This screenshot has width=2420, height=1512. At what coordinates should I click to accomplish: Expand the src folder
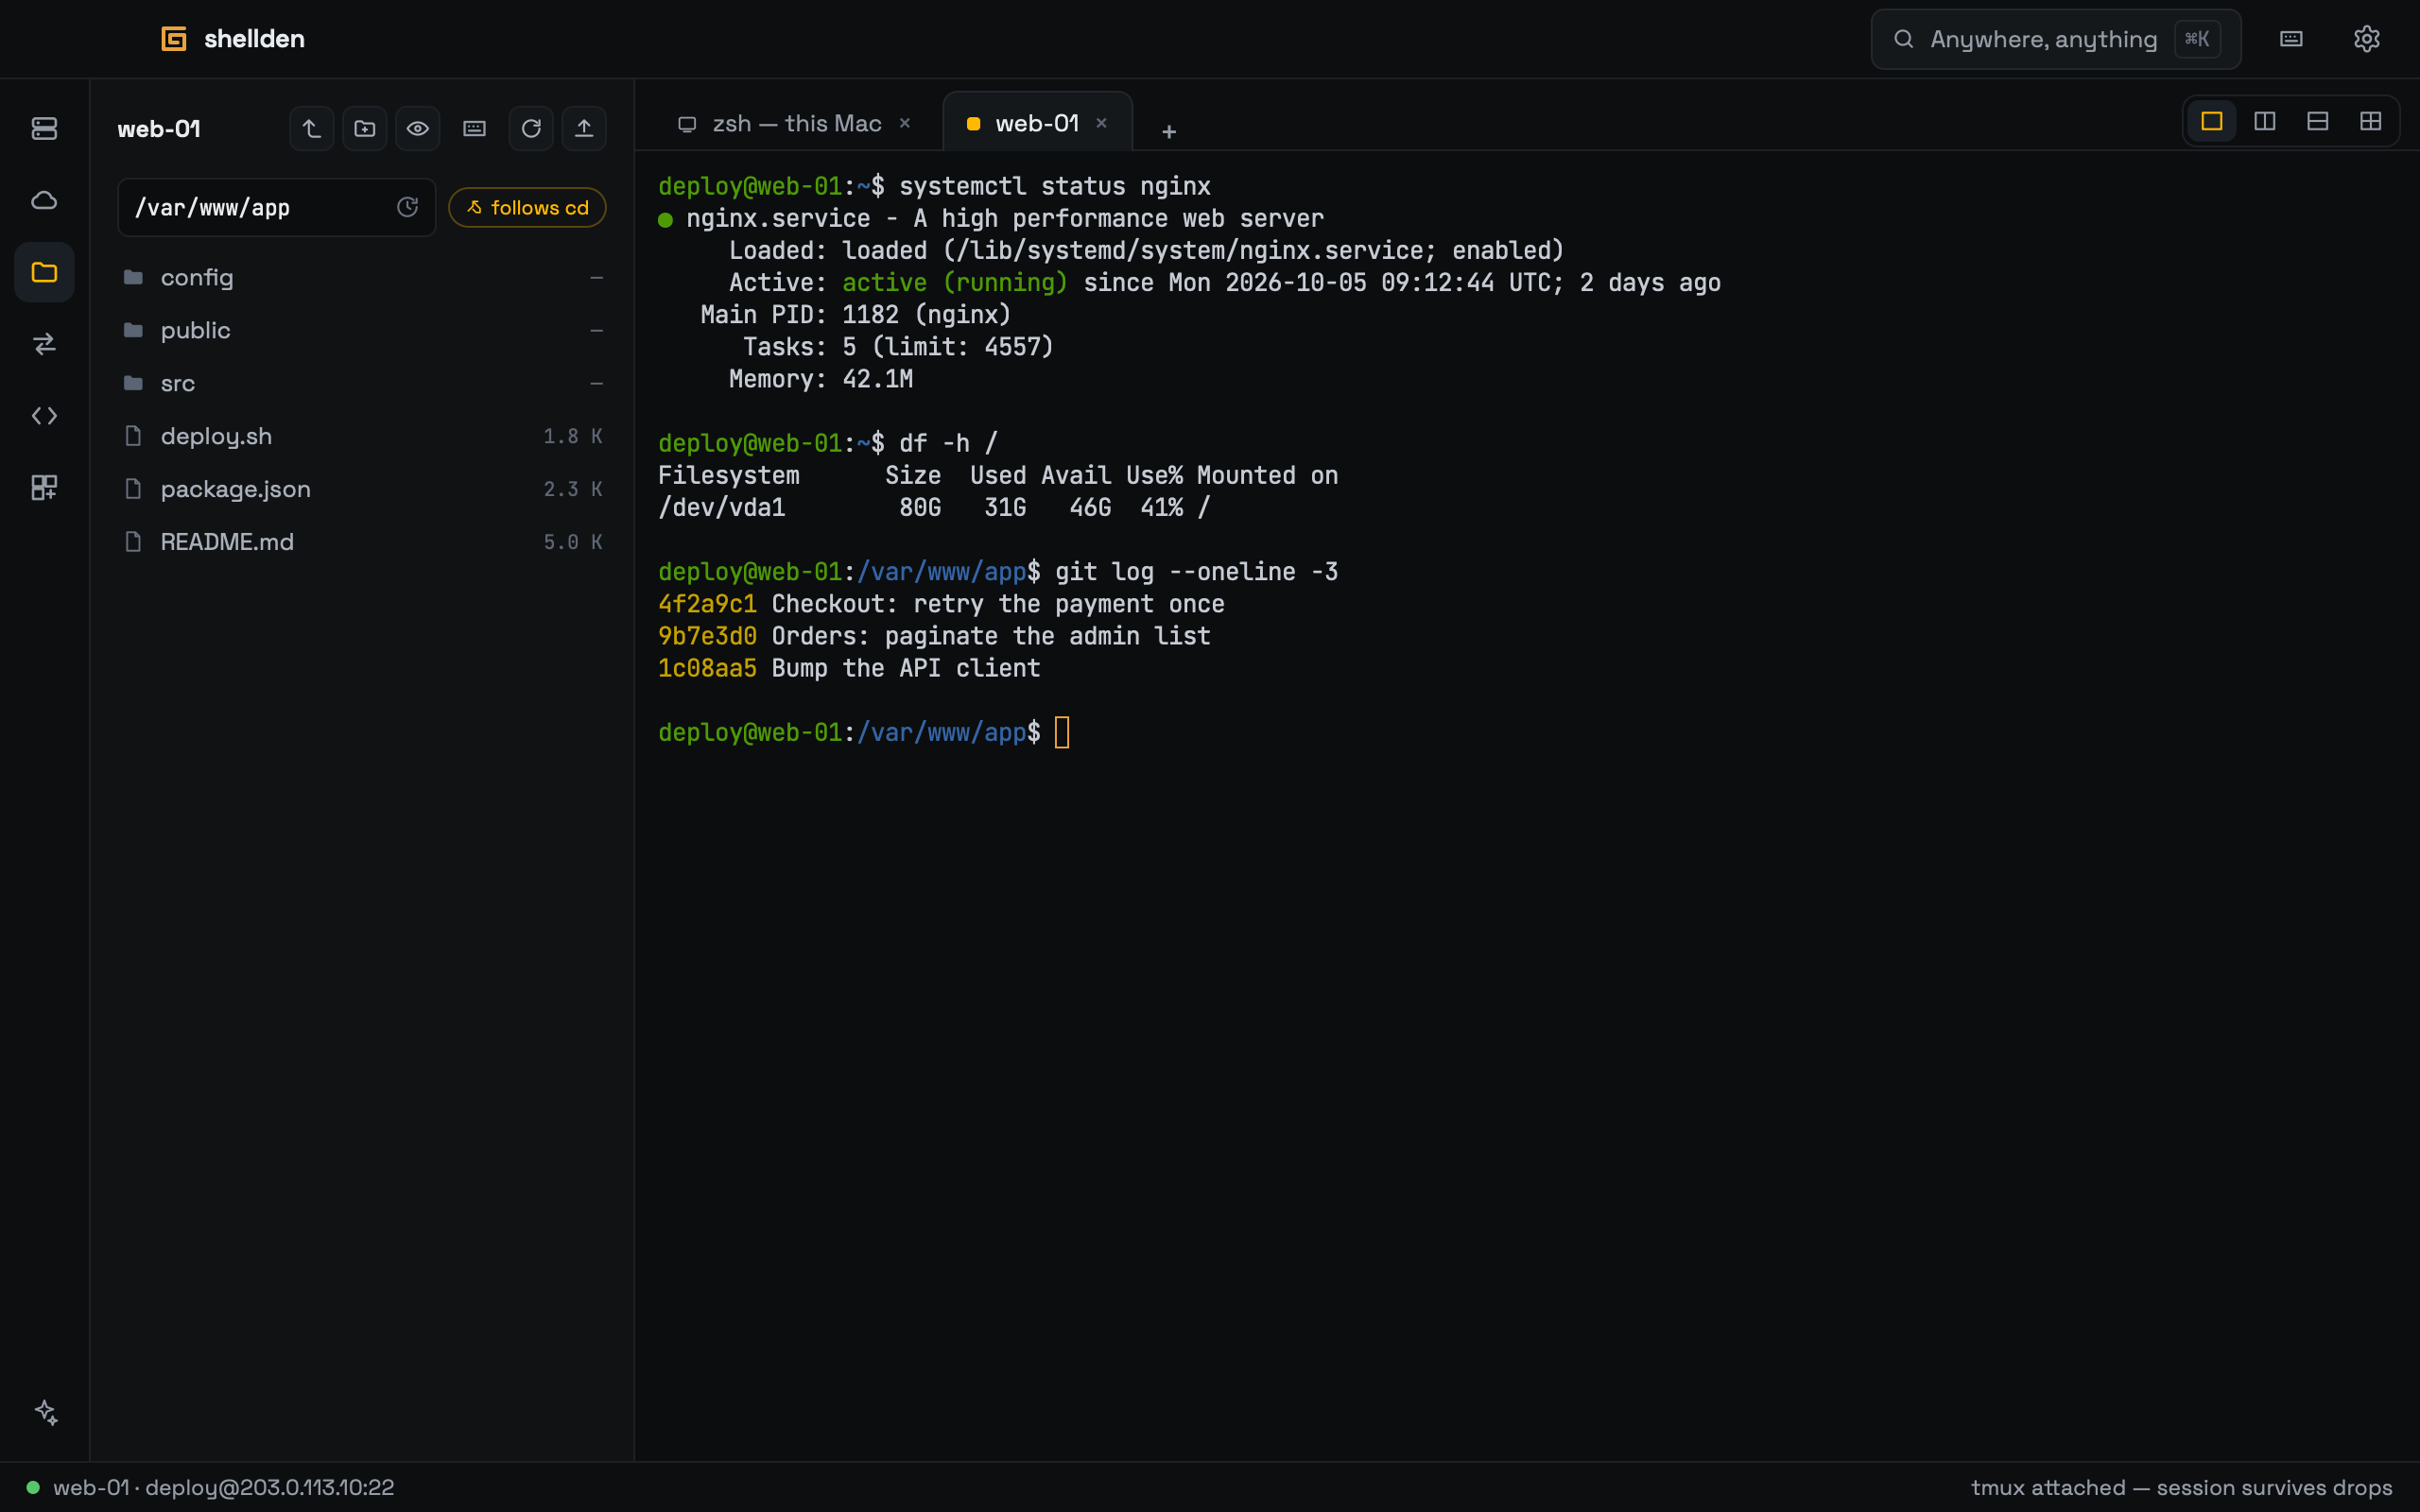tap(361, 384)
